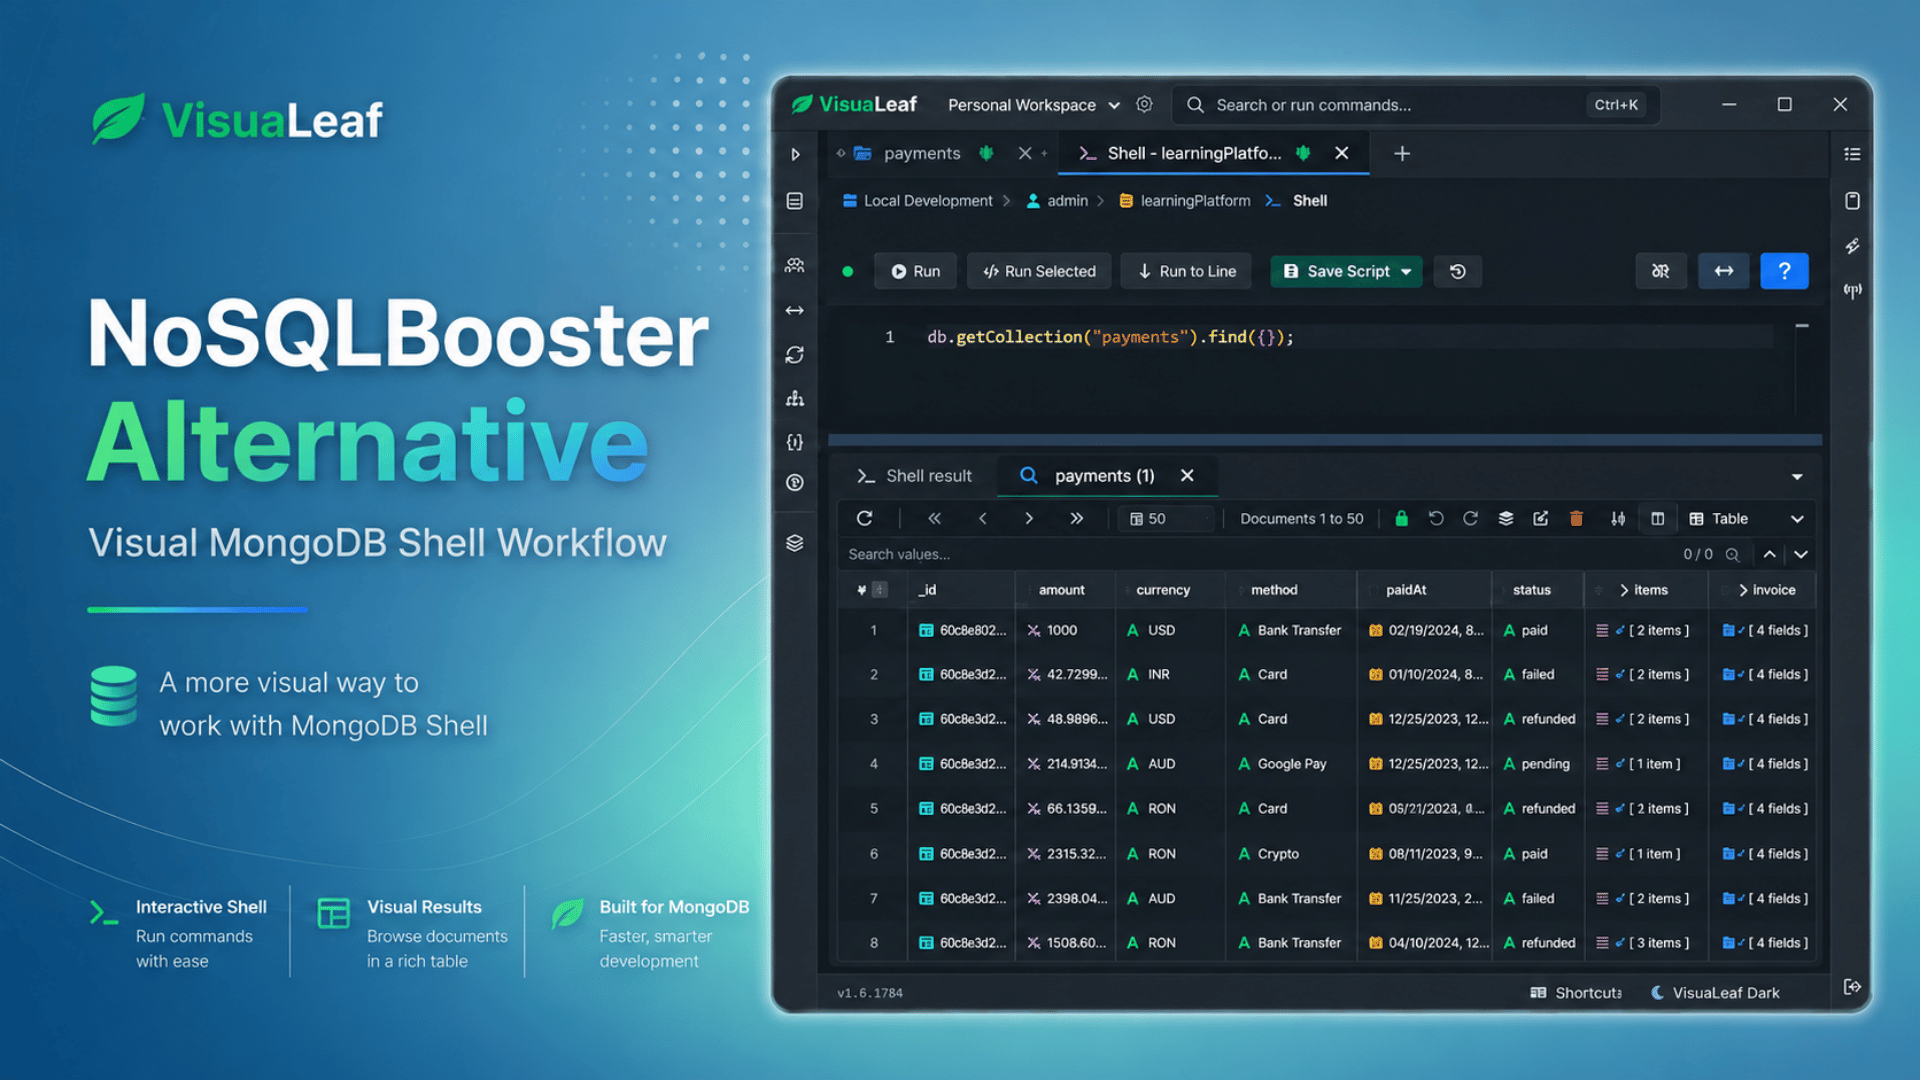1920x1080 pixels.
Task: Click the redo icon in results toolbar
Action: 1470,518
